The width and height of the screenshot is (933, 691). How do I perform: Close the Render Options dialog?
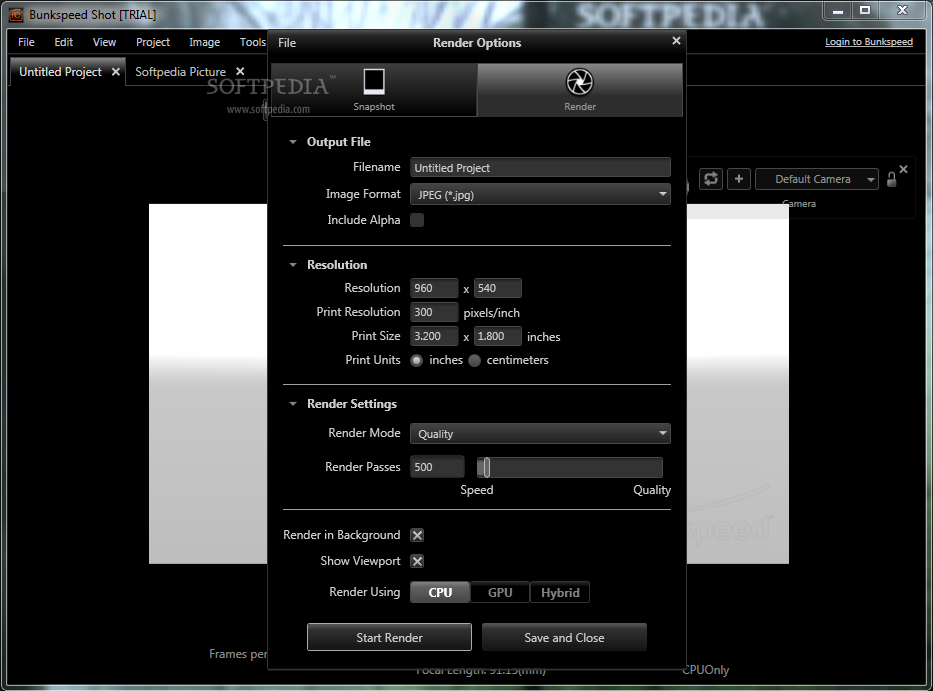coord(676,40)
